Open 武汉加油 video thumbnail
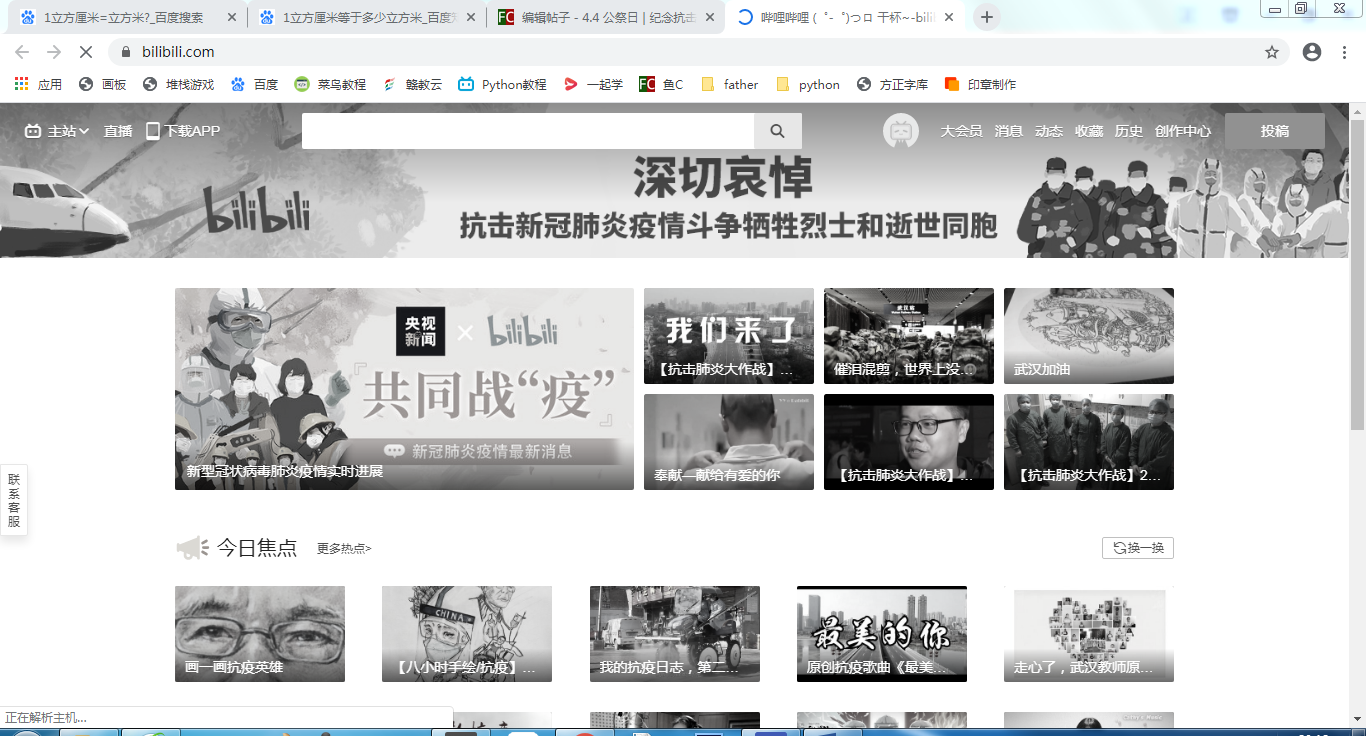Image resolution: width=1366 pixels, height=736 pixels. coord(1089,336)
